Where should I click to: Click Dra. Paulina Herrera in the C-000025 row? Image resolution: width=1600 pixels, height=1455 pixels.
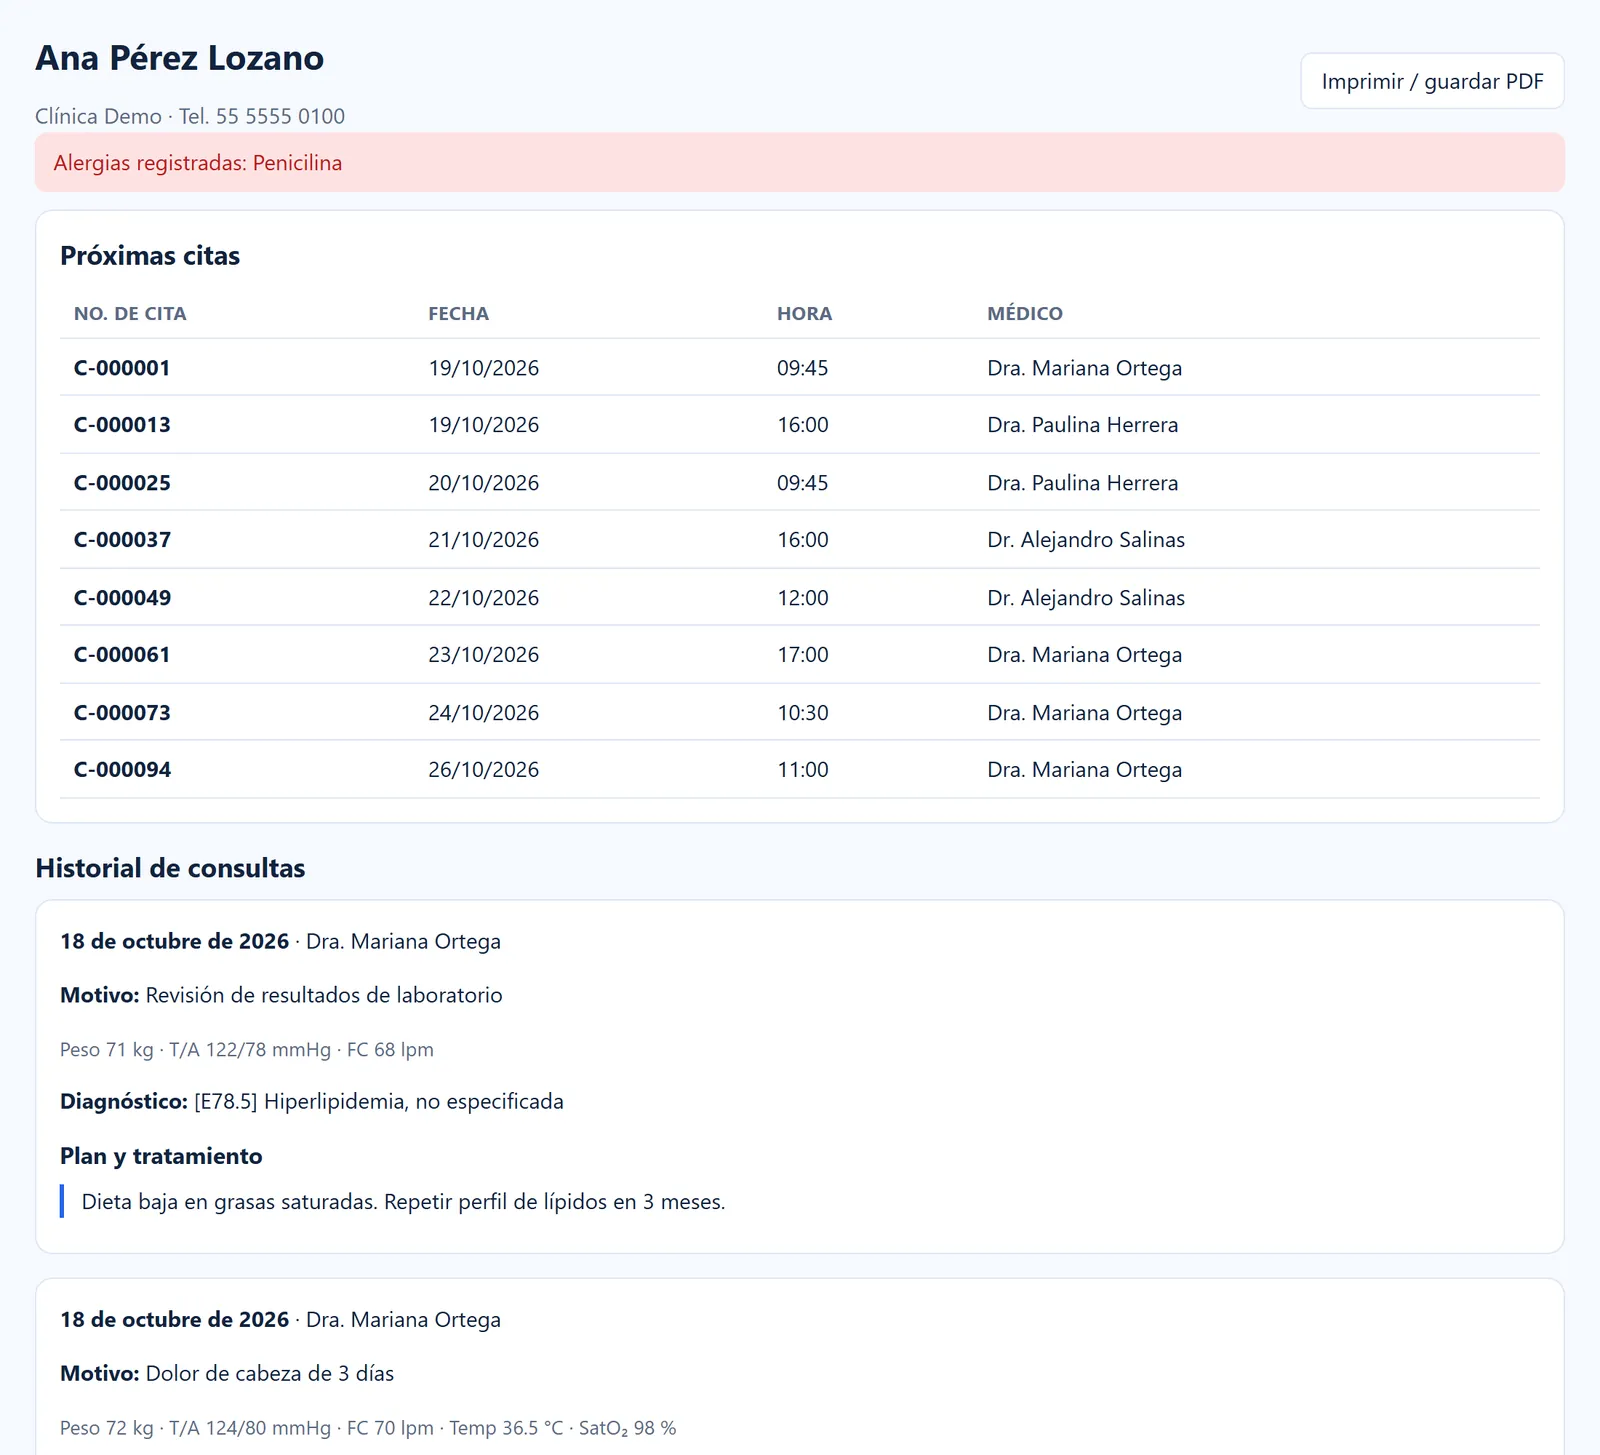[1083, 483]
